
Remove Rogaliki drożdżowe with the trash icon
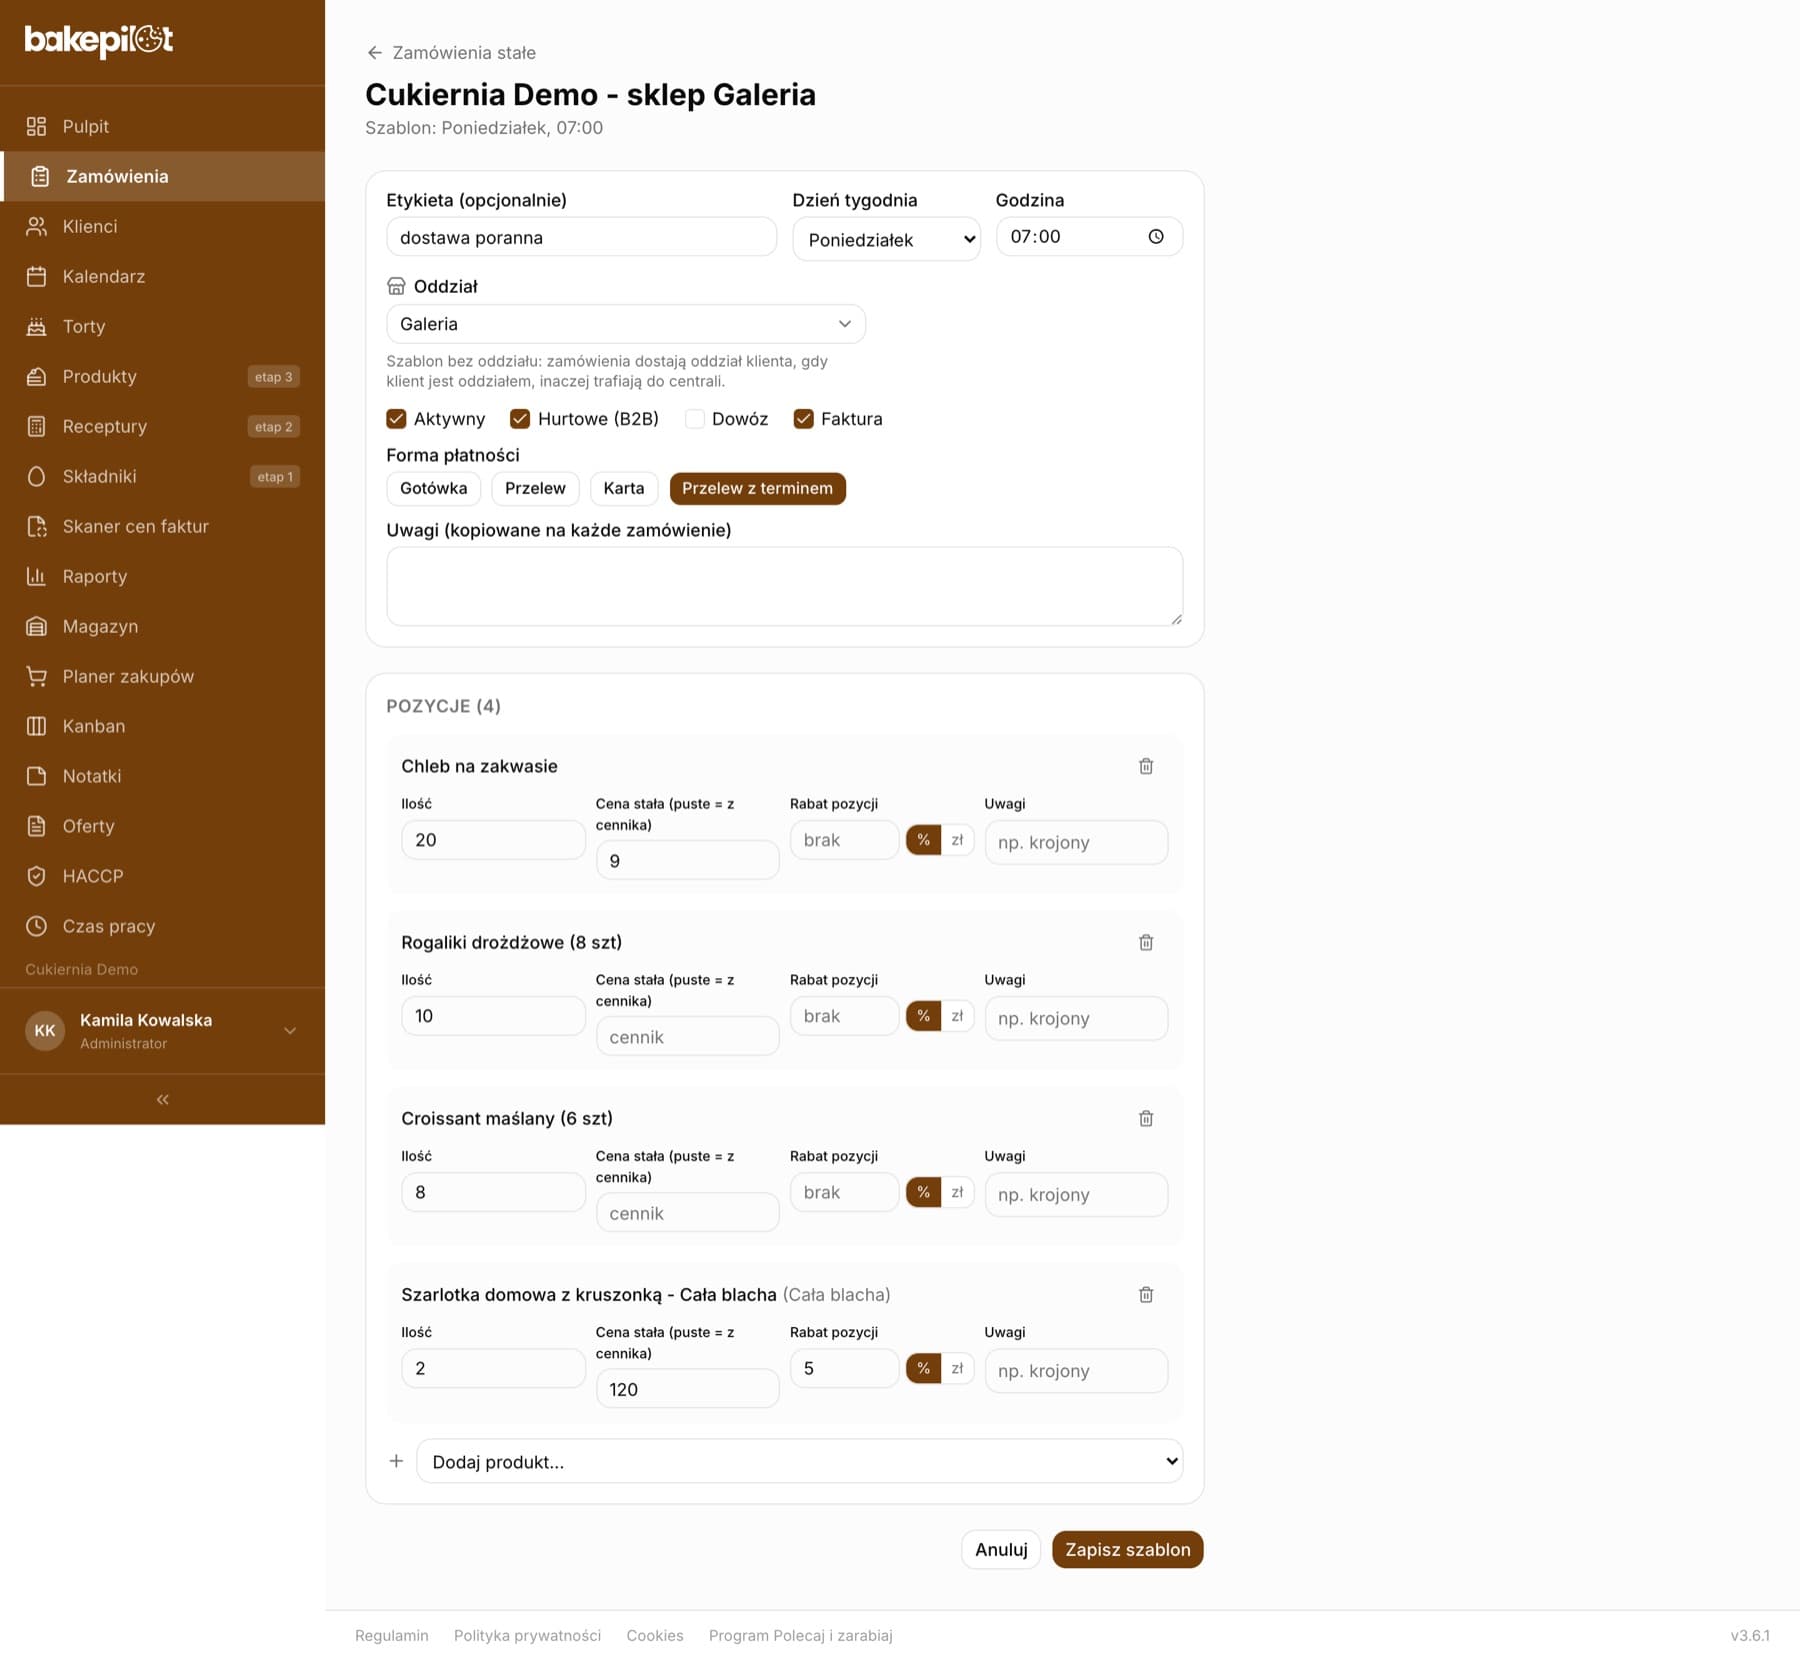point(1146,942)
